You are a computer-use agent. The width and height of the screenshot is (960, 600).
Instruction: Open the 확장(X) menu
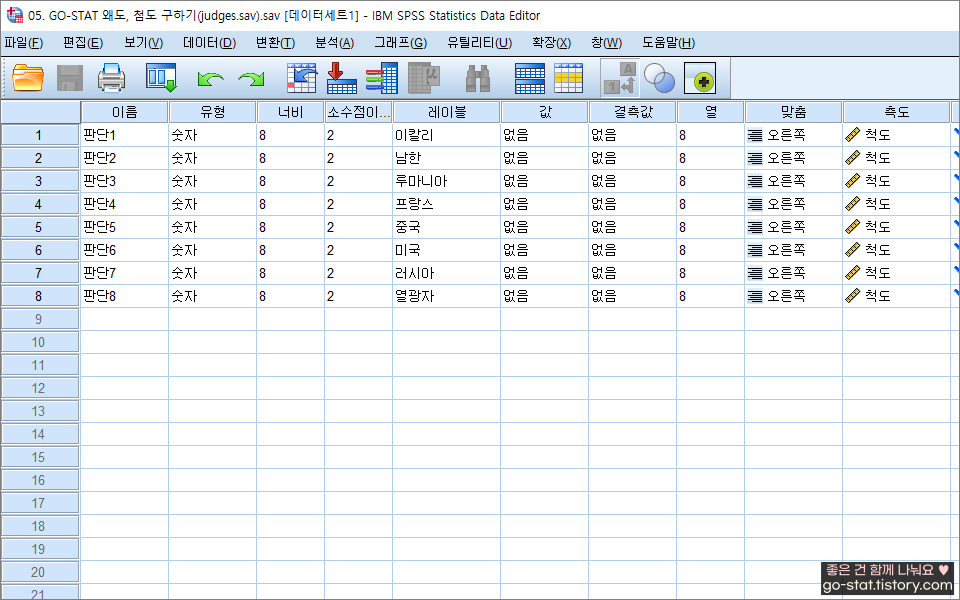[552, 43]
